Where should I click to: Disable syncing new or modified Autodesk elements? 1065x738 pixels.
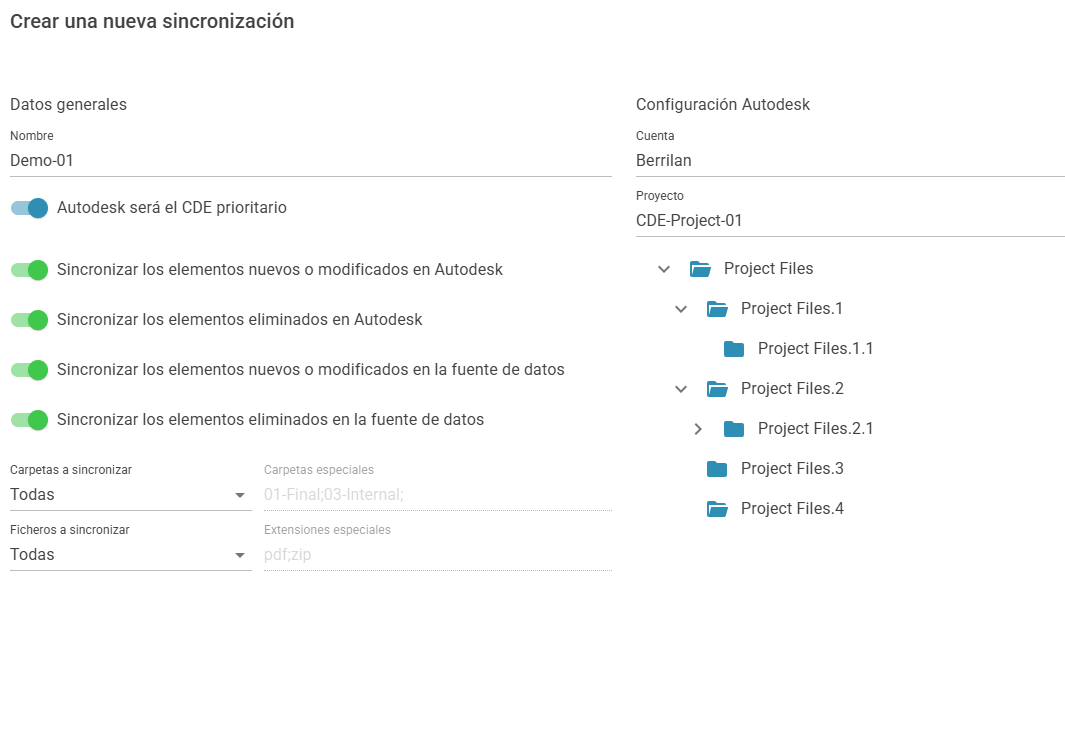pyautogui.click(x=30, y=270)
